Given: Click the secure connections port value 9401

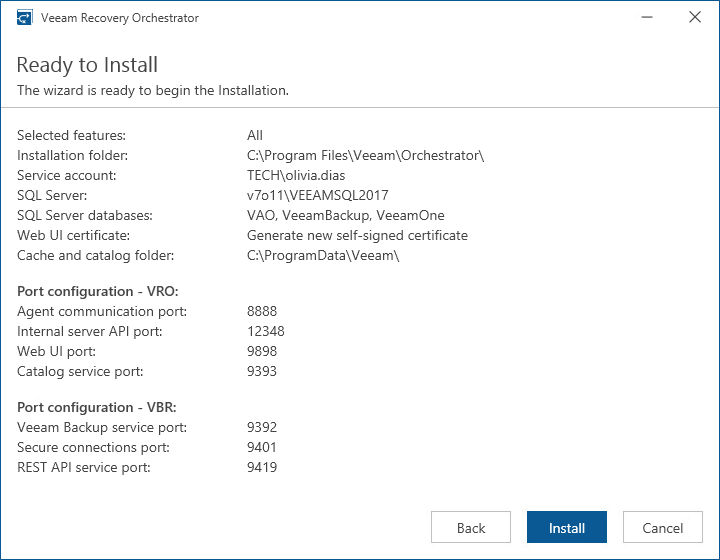Looking at the screenshot, I should pos(262,447).
